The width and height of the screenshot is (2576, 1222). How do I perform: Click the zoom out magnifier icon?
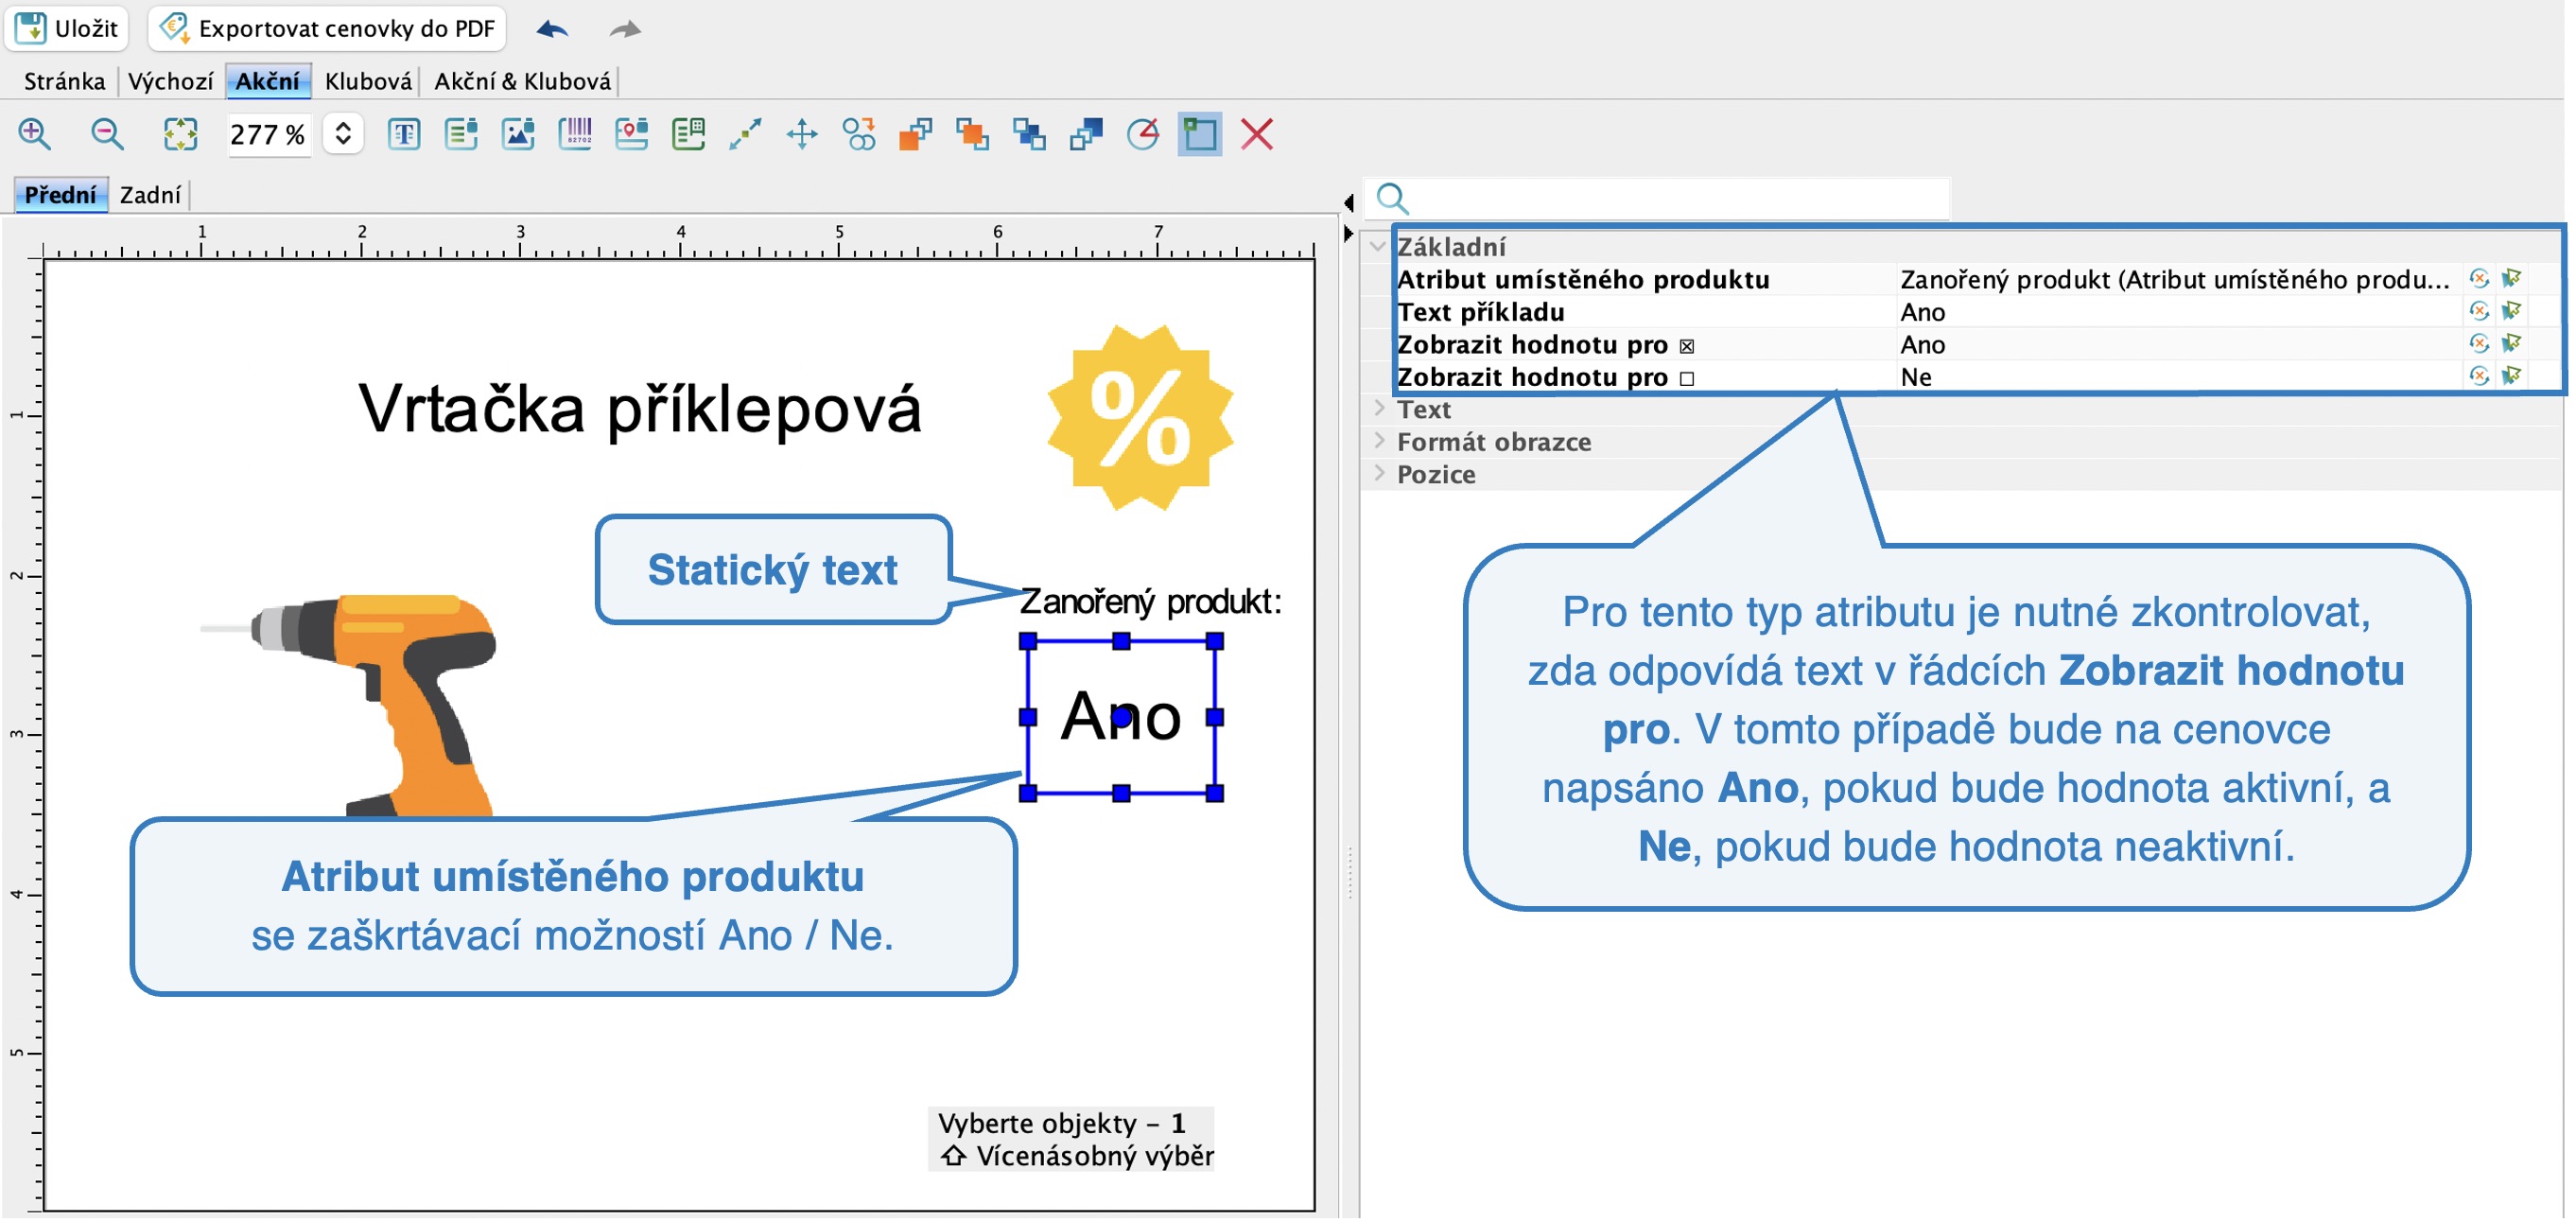(107, 134)
